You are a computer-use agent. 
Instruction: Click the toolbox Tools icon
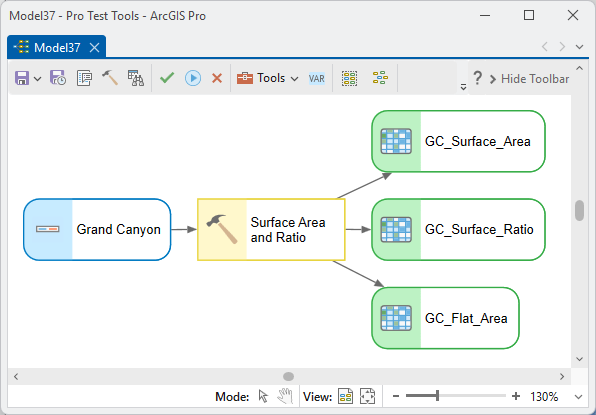pyautogui.click(x=245, y=78)
